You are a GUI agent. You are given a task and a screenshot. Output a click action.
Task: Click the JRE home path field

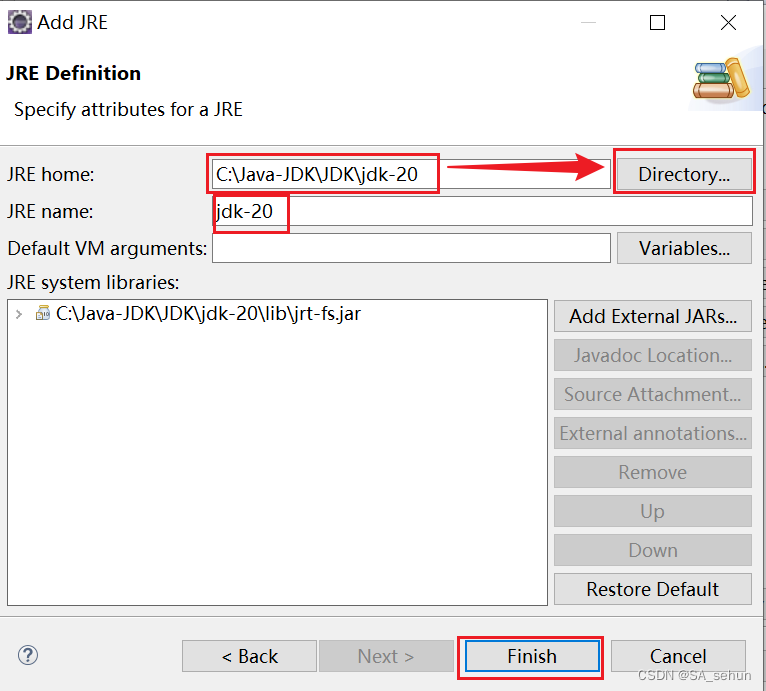point(411,174)
